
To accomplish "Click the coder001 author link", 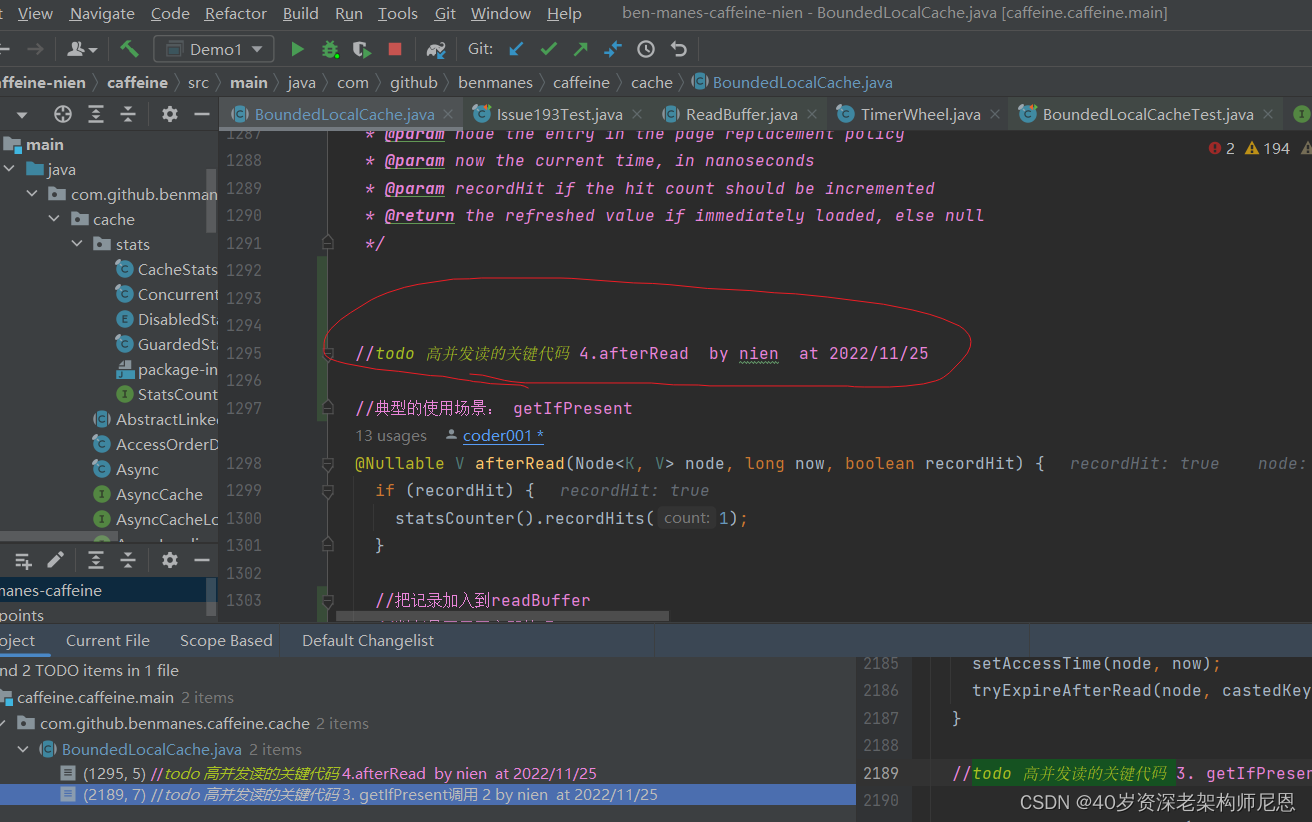I will [x=502, y=436].
